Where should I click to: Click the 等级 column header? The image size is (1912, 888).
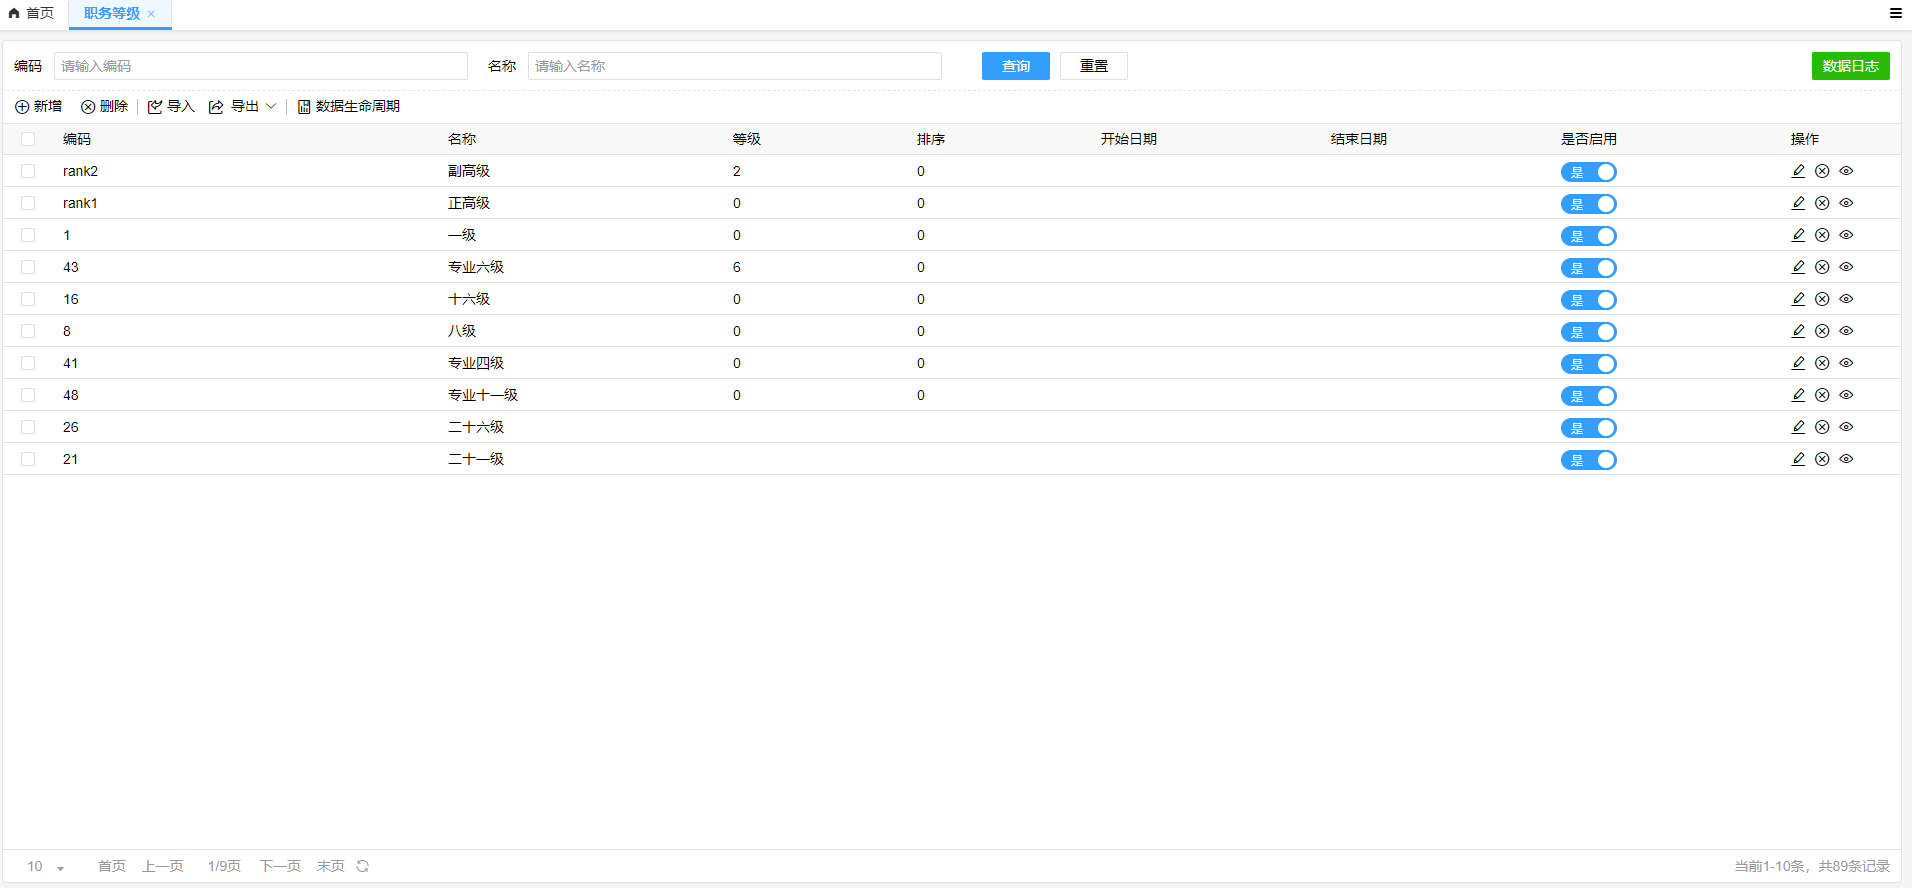tap(747, 139)
